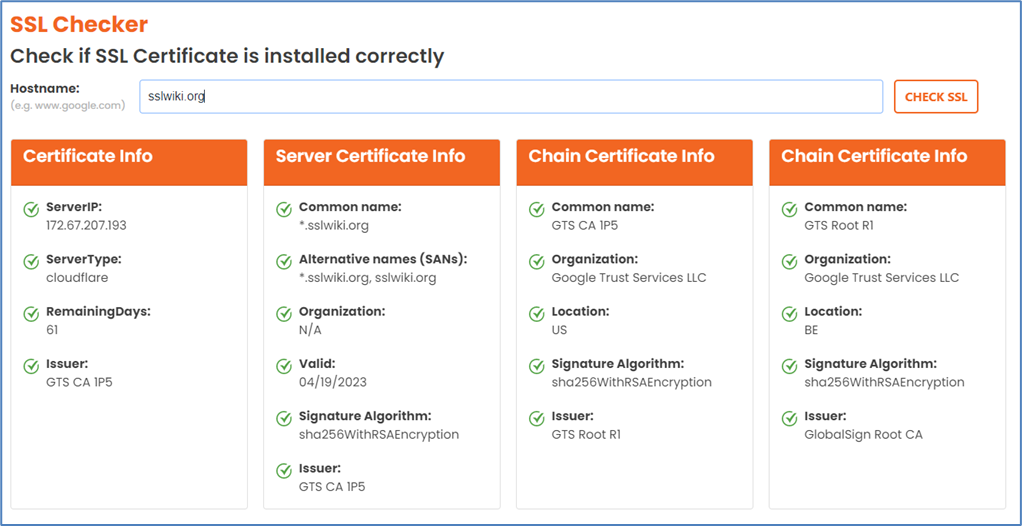Click the Location value US

click(x=559, y=330)
